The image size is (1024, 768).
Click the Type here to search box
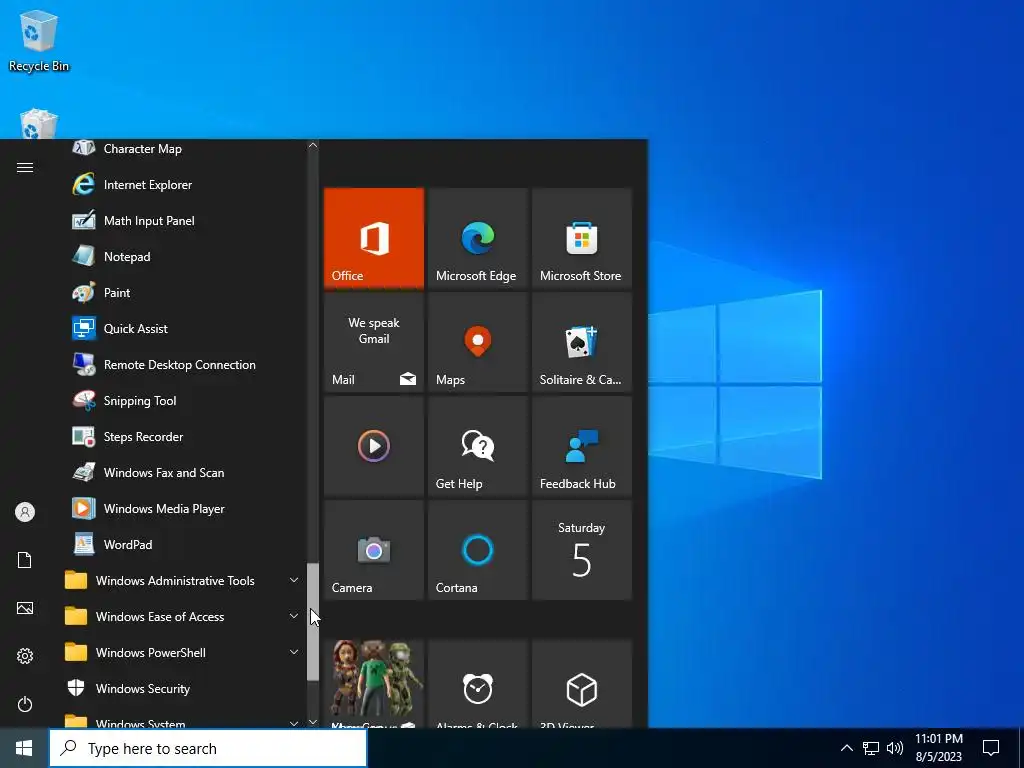tap(208, 748)
